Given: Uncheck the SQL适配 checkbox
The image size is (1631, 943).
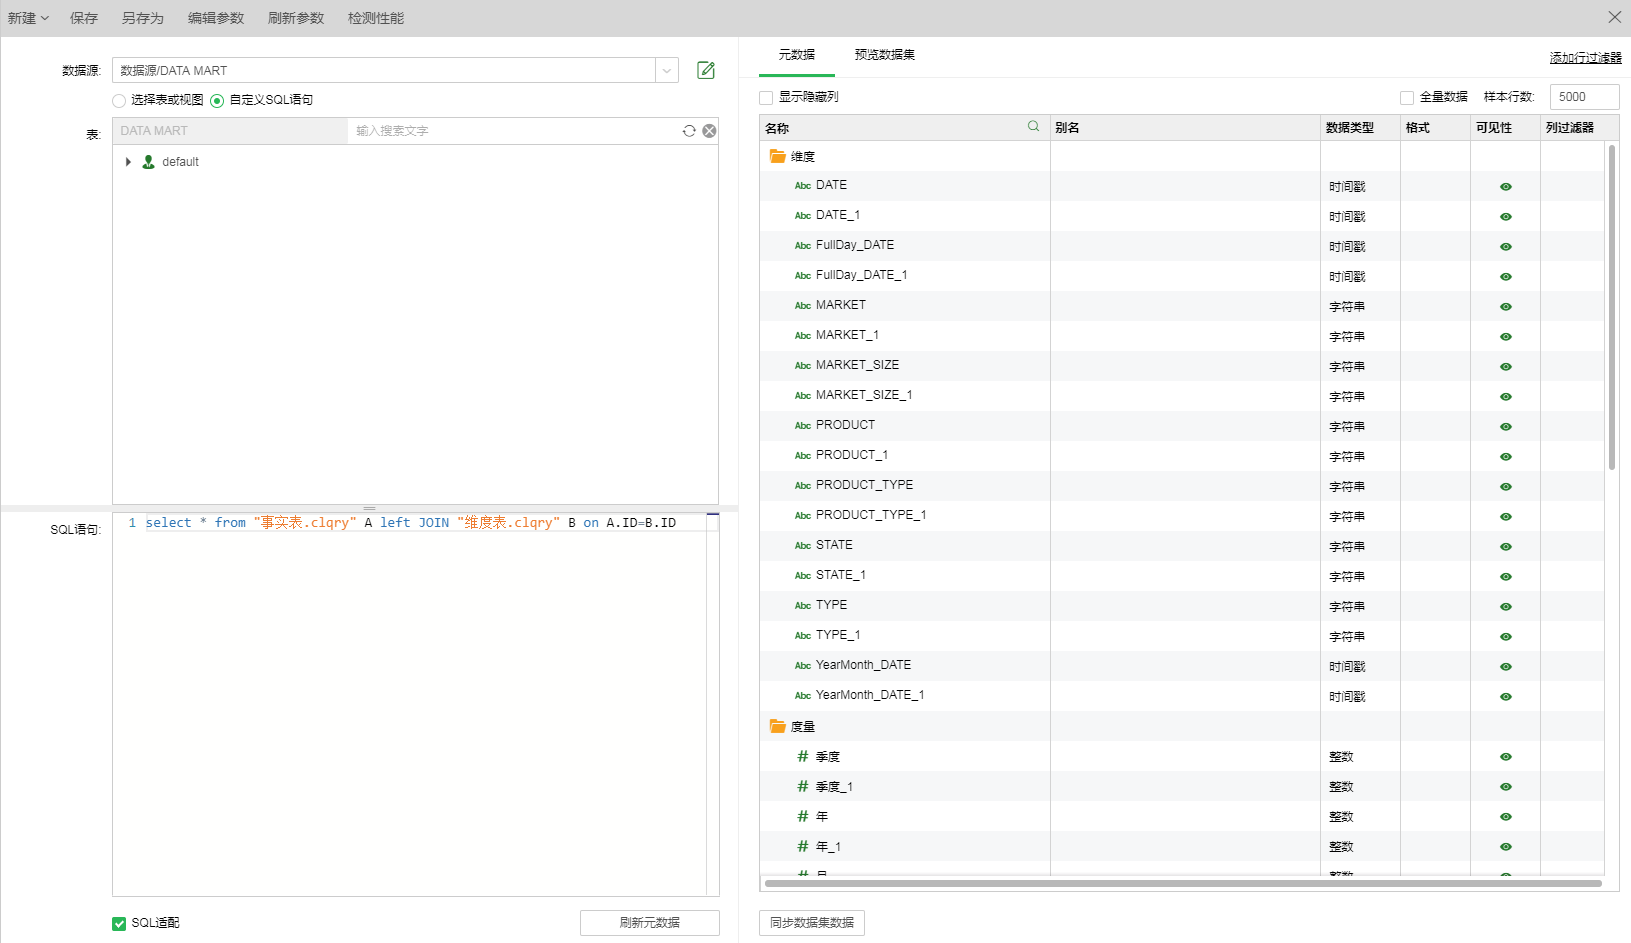Looking at the screenshot, I should coord(119,923).
